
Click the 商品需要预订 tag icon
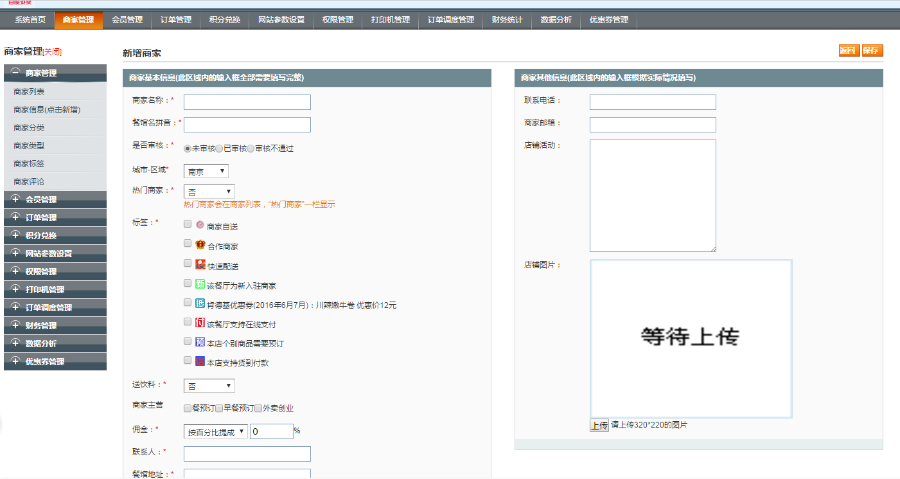pyautogui.click(x=200, y=342)
